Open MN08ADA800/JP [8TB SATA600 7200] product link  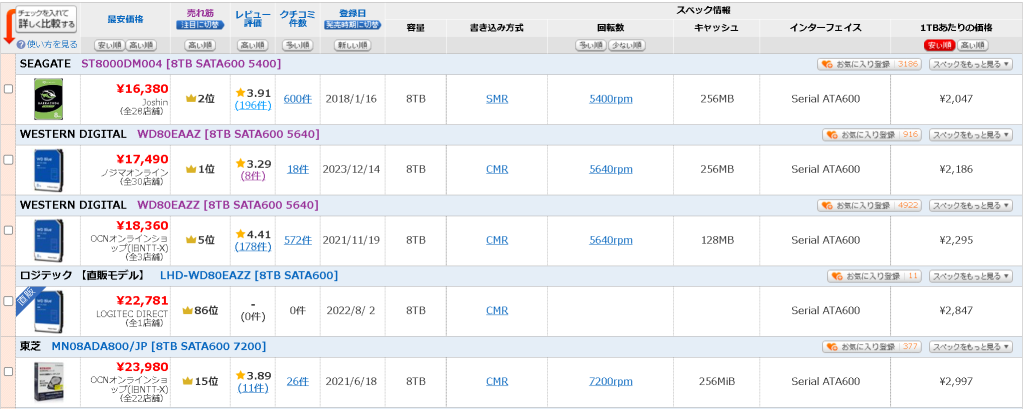[x=159, y=346]
